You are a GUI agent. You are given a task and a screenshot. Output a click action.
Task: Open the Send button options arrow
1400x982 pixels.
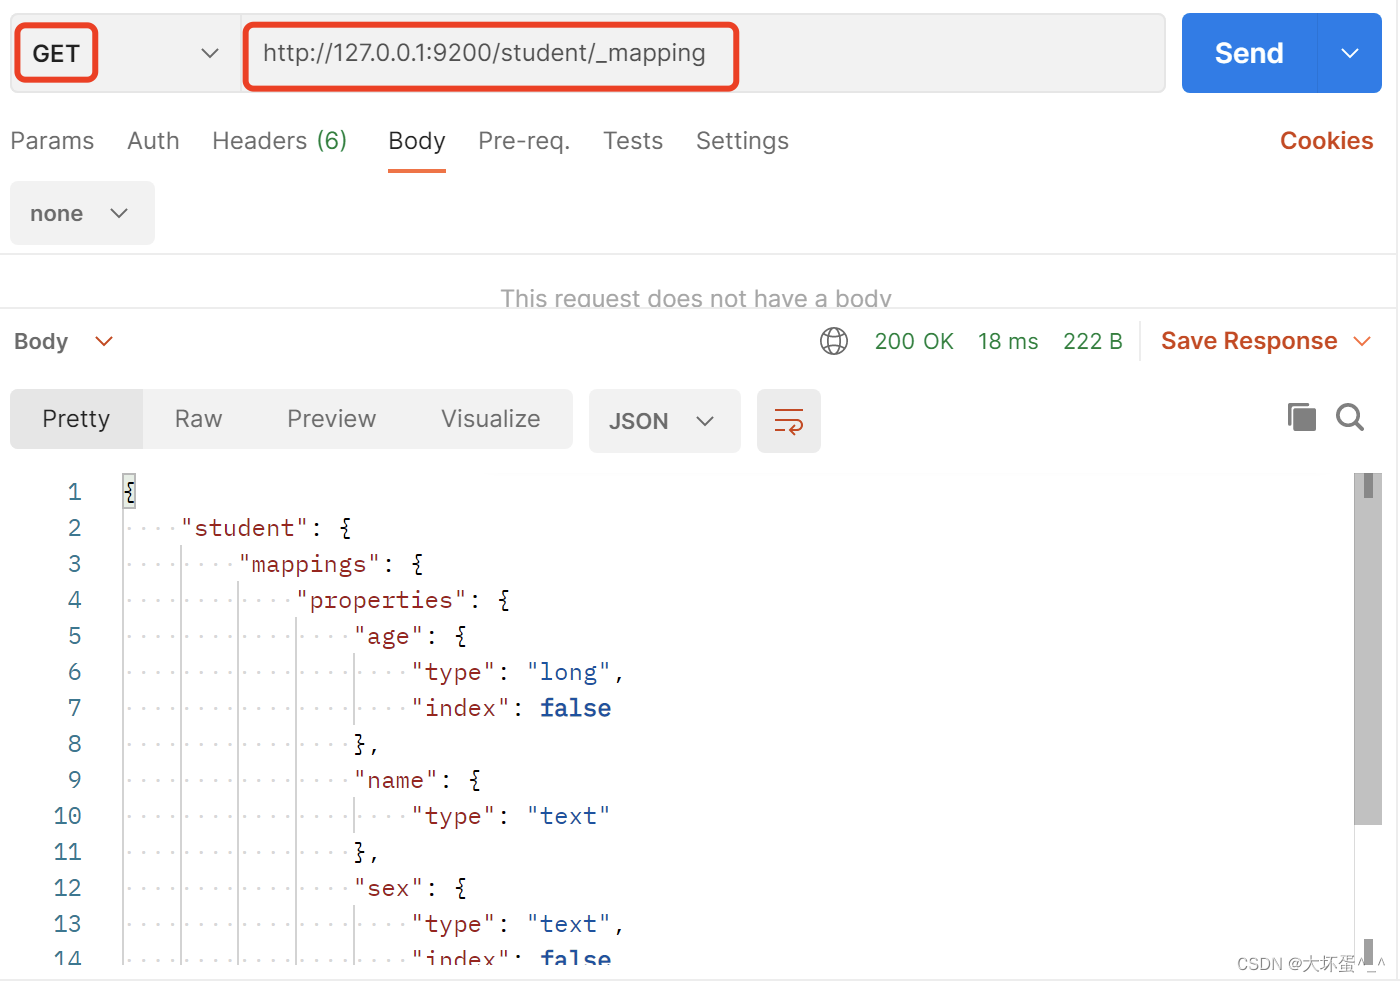click(x=1350, y=53)
